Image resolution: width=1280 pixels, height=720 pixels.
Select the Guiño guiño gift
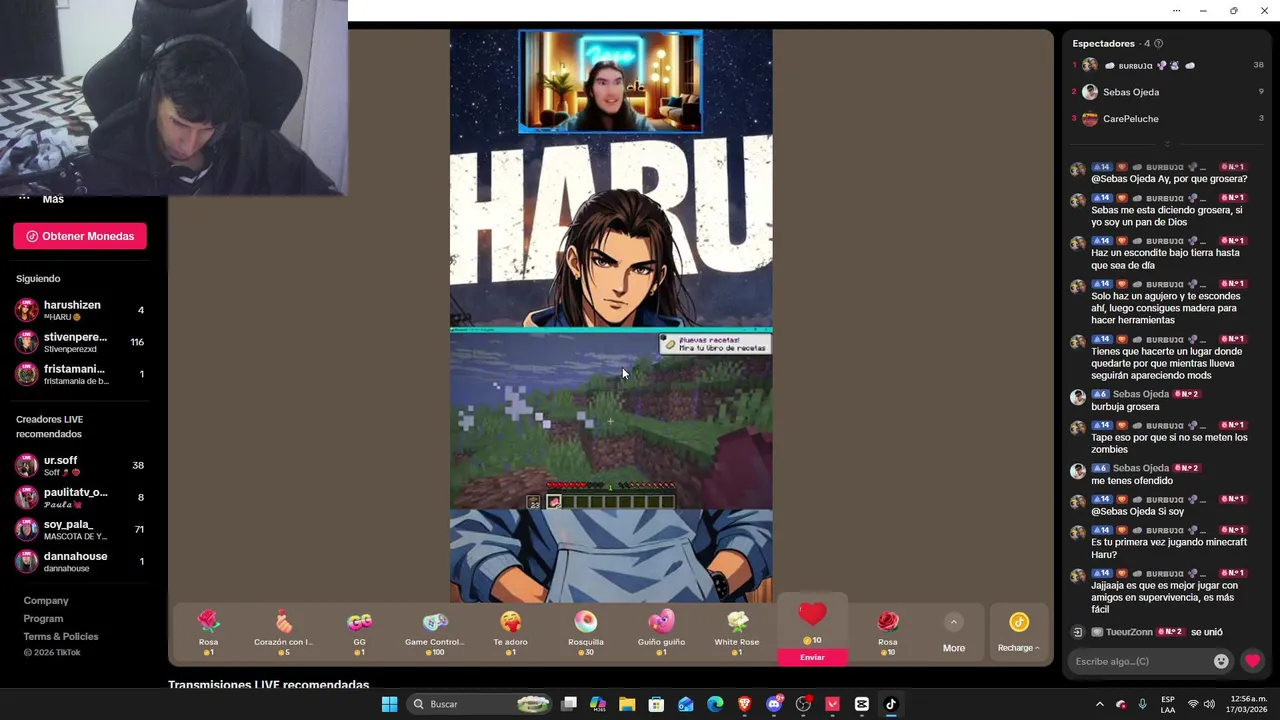point(661,633)
